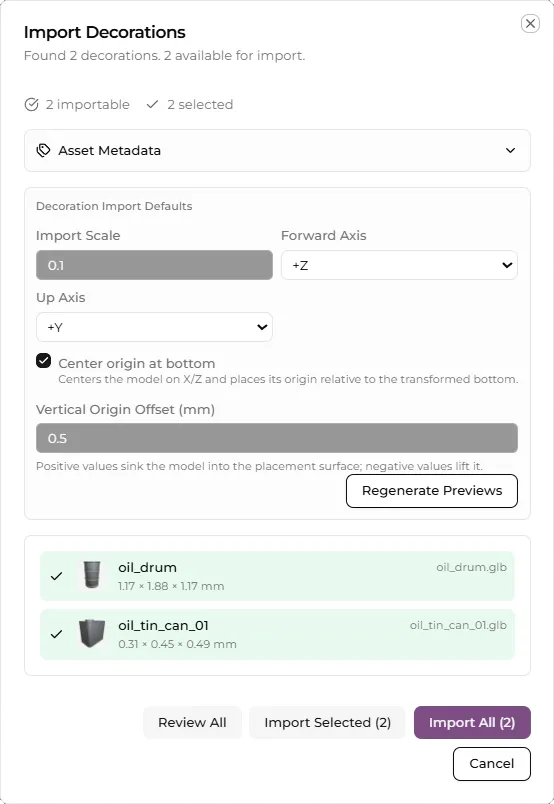Click dimensions 0.31 × 0.45 × 0.49 mm
554x804 pixels.
coord(177,644)
